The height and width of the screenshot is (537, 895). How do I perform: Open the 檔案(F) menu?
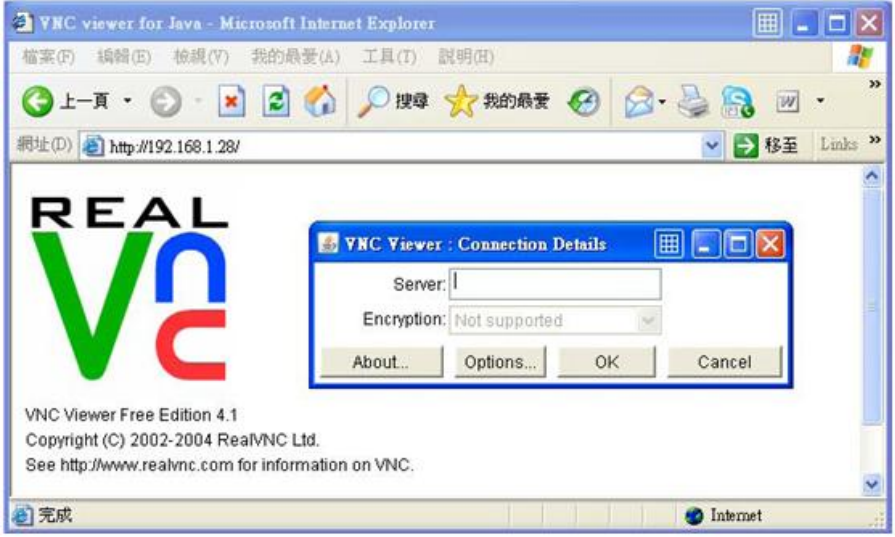click(49, 57)
